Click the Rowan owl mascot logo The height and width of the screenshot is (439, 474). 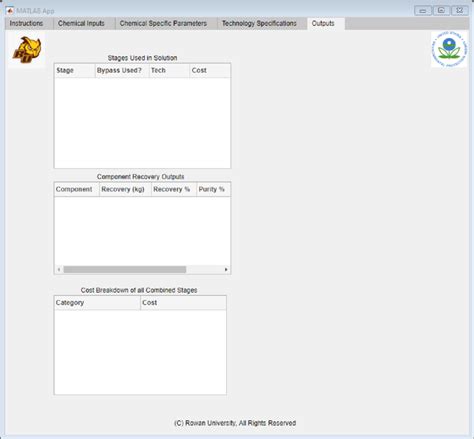pyautogui.click(x=27, y=50)
